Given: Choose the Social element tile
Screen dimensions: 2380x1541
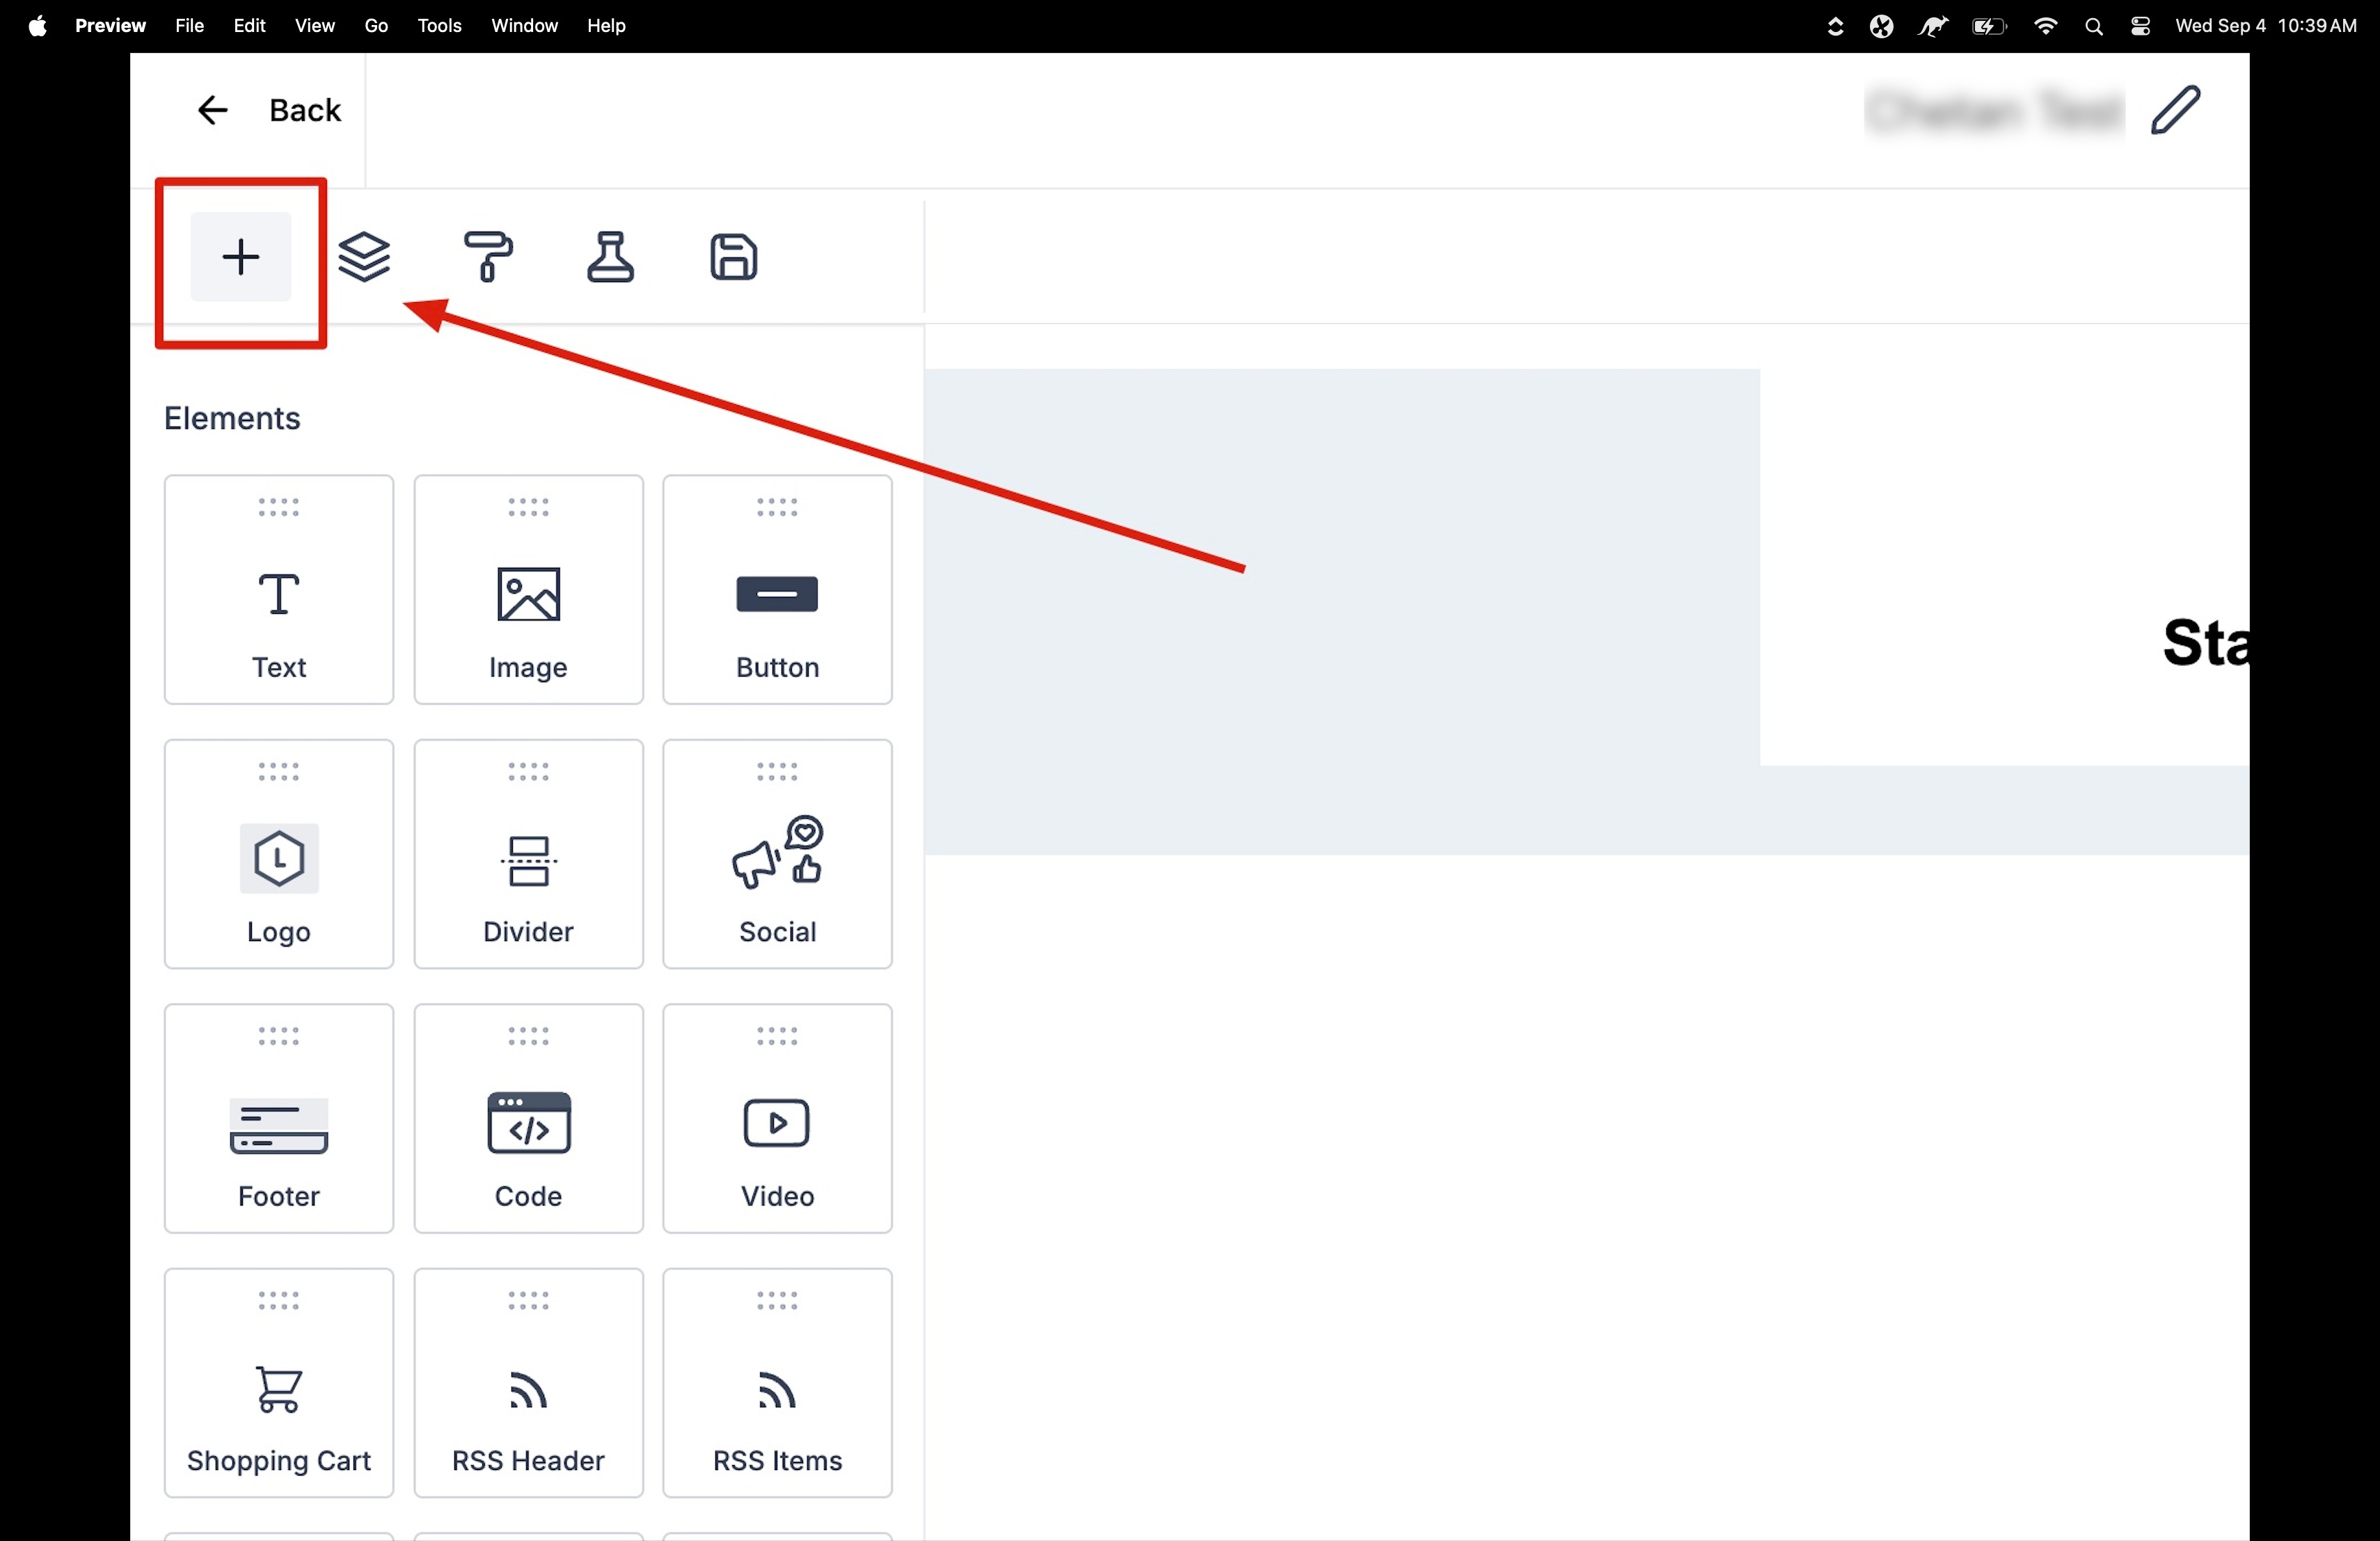Looking at the screenshot, I should pos(777,854).
